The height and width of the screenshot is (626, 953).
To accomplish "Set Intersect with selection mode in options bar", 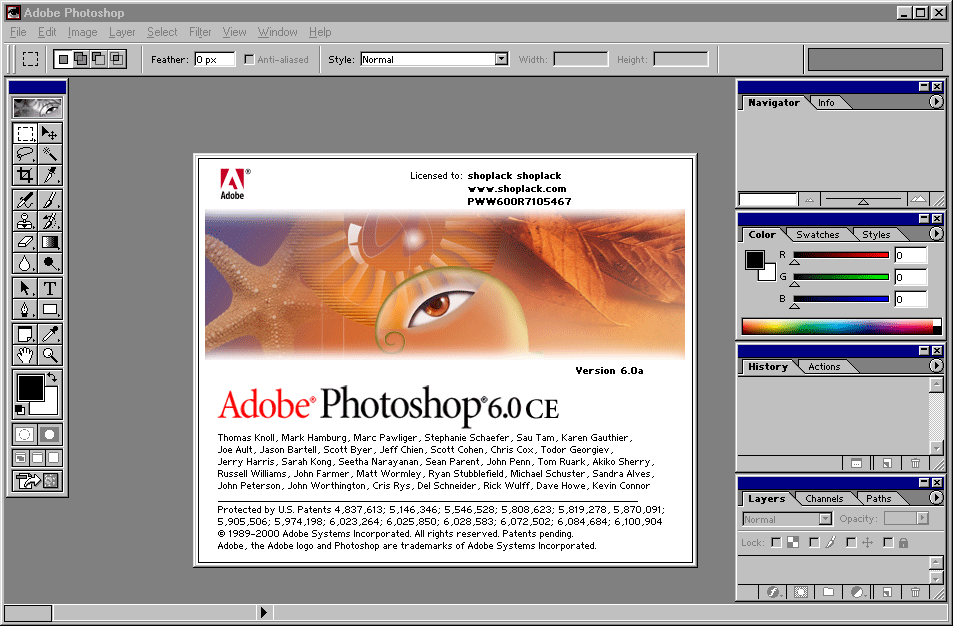I will click(x=116, y=59).
